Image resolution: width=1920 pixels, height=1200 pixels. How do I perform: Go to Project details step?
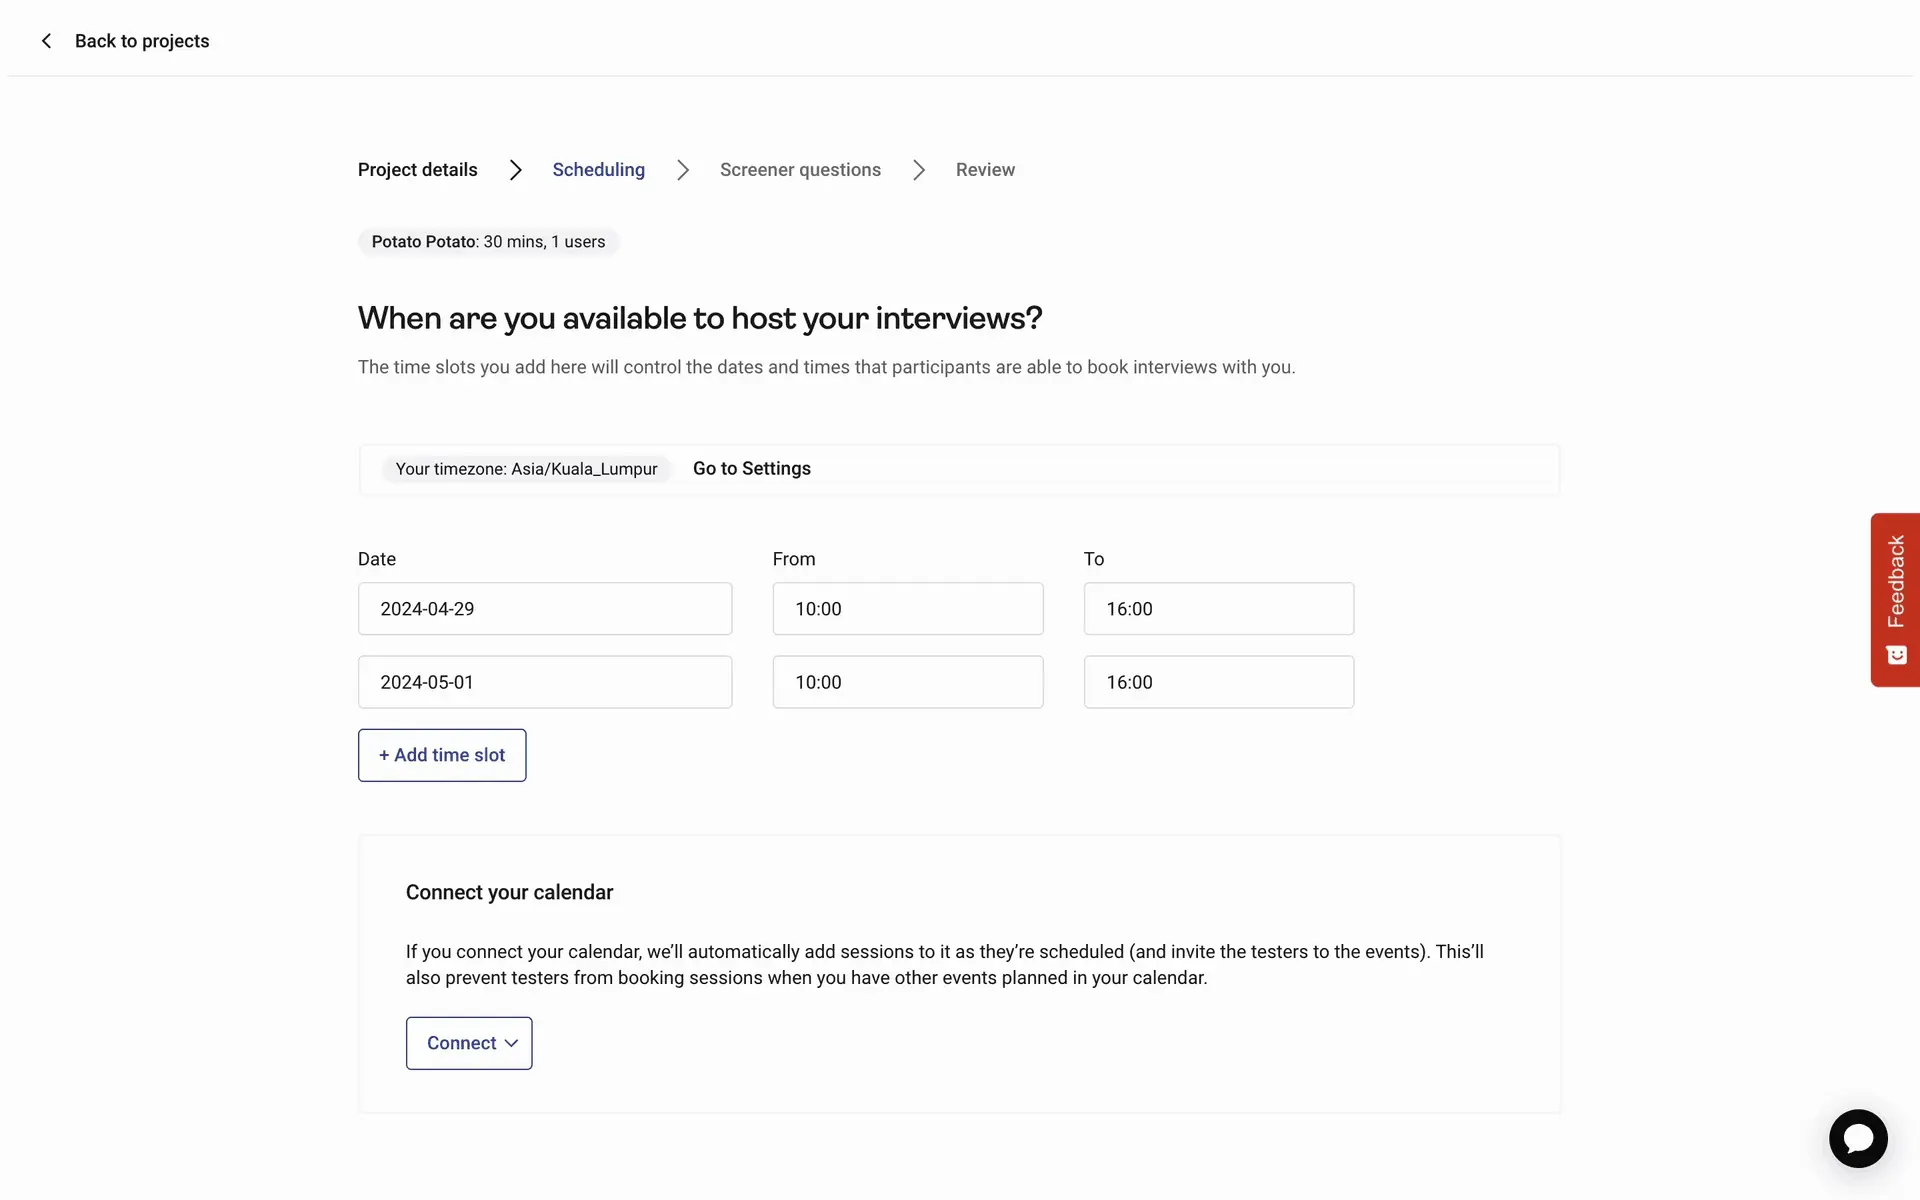coord(417,170)
